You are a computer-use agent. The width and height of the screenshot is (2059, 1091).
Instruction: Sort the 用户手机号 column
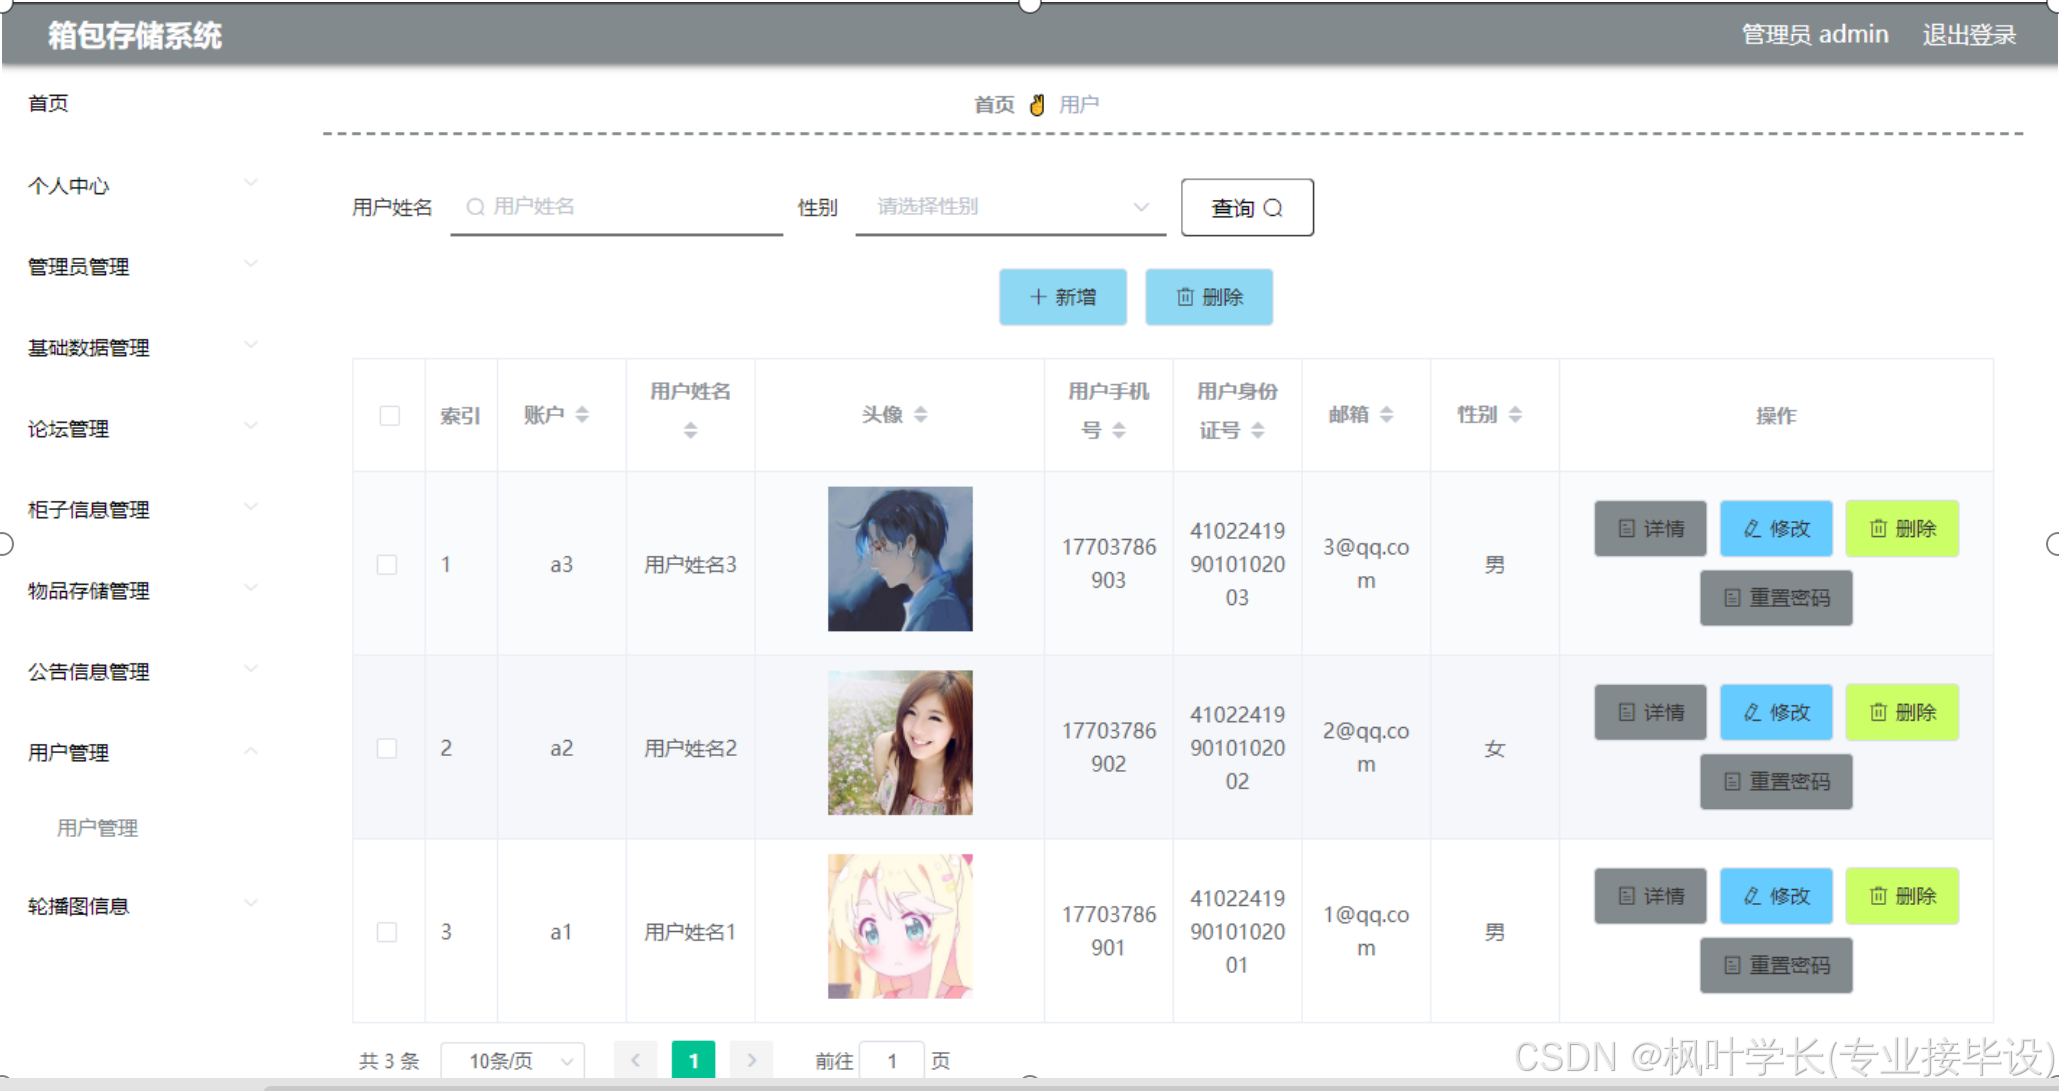pyautogui.click(x=1119, y=431)
